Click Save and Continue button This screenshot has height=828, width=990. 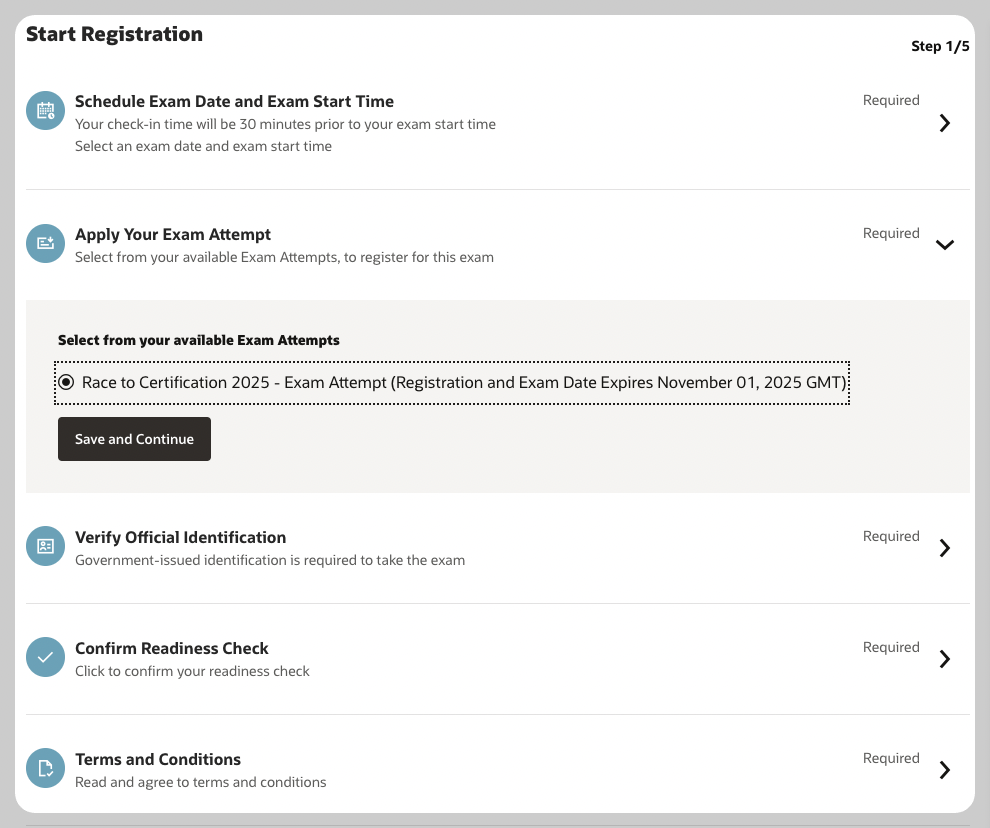134,439
